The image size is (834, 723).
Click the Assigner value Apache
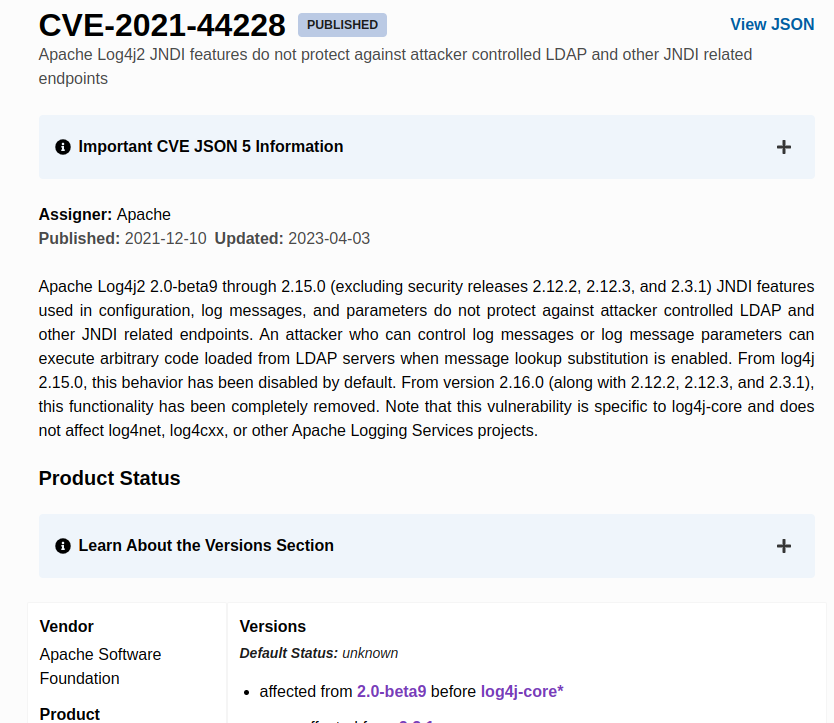click(144, 214)
